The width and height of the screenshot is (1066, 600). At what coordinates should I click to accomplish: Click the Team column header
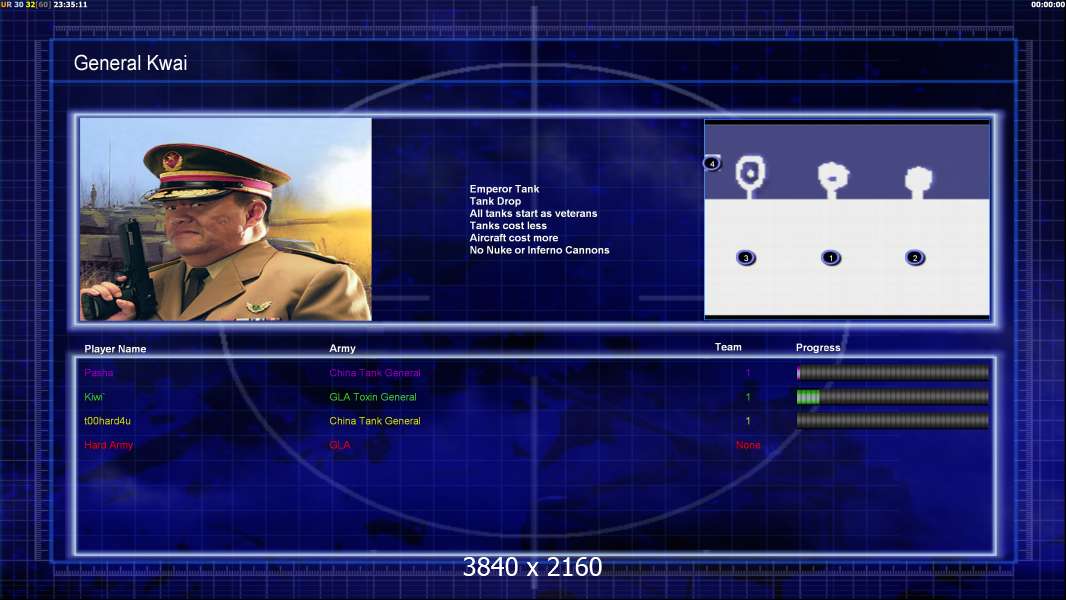(728, 347)
